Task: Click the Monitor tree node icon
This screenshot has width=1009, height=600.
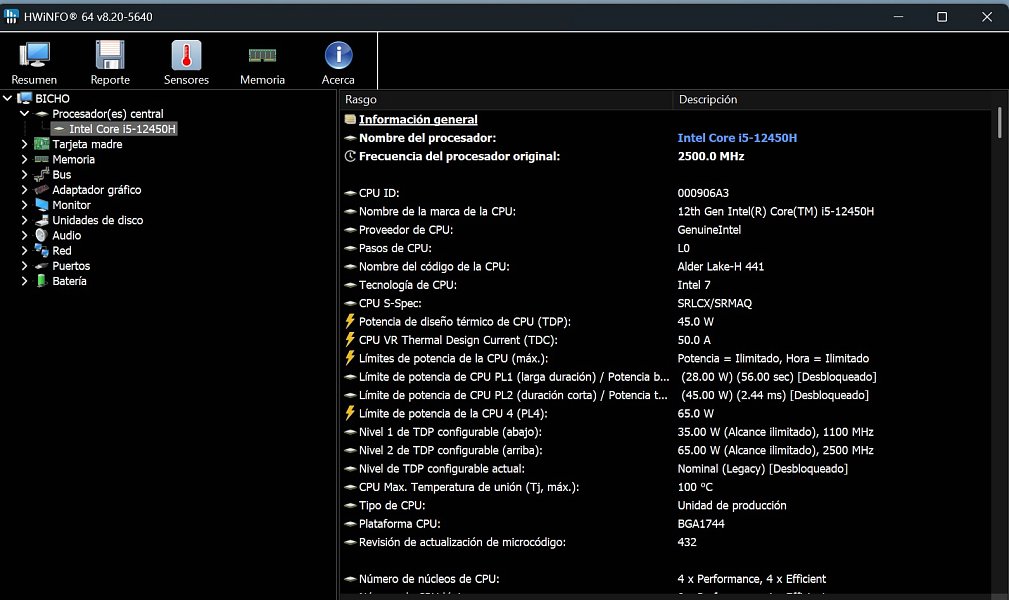Action: (41, 205)
